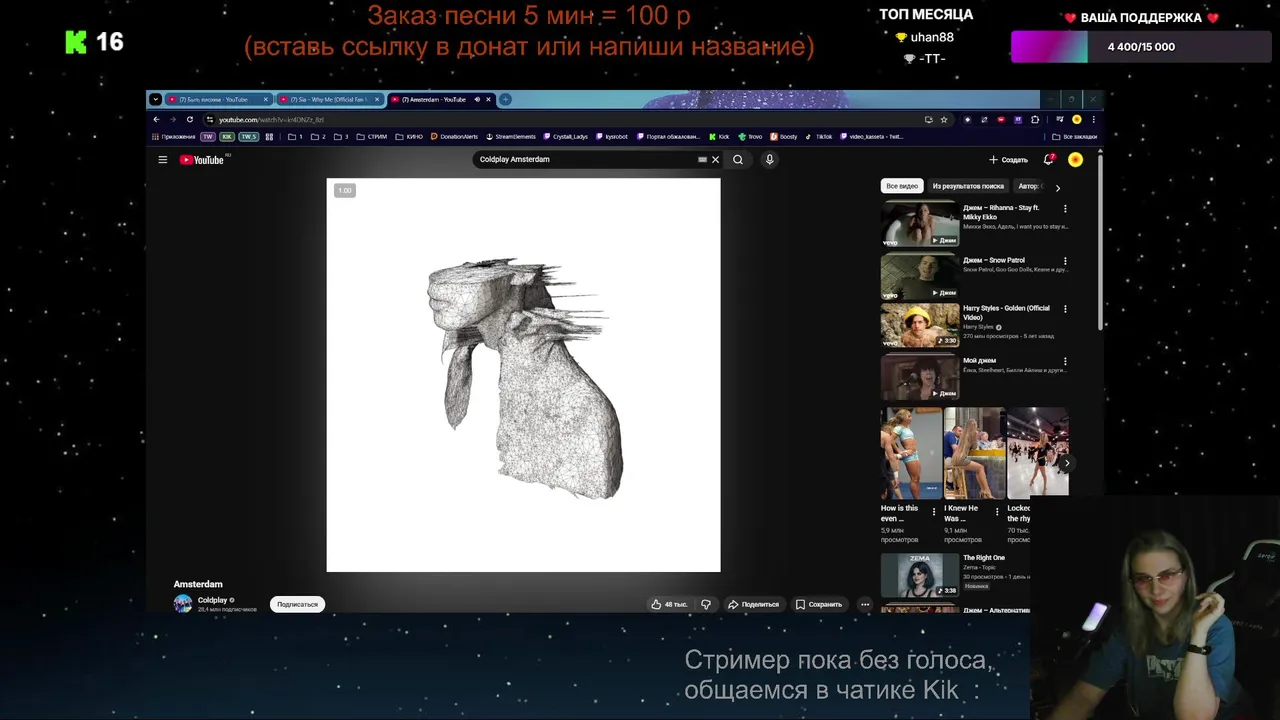Open the Kick bookmark

coord(719,136)
